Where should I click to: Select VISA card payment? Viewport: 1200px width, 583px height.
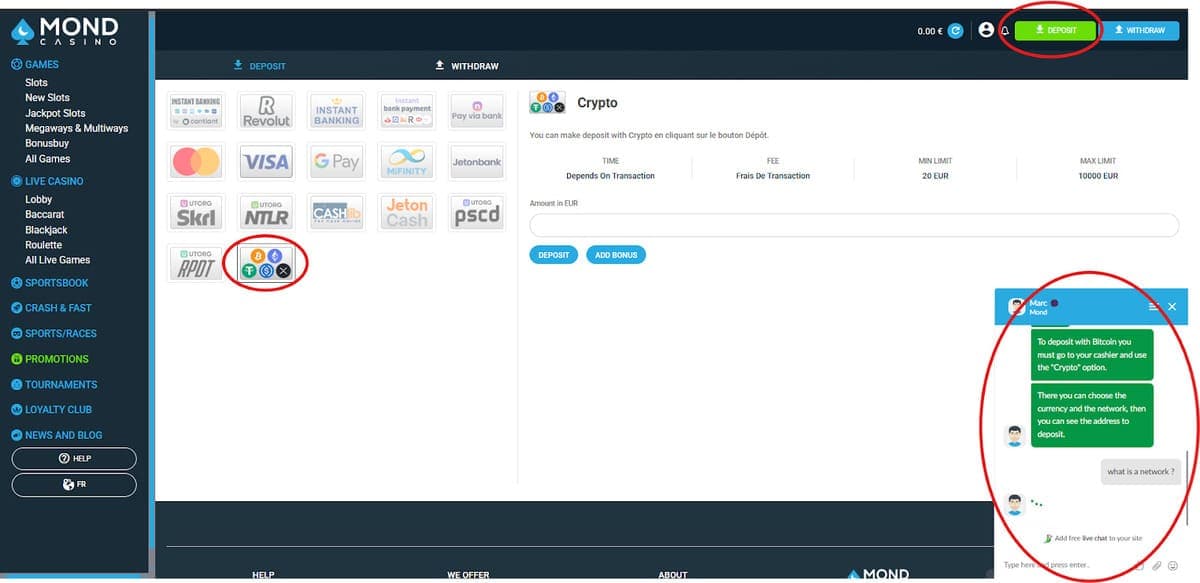266,161
